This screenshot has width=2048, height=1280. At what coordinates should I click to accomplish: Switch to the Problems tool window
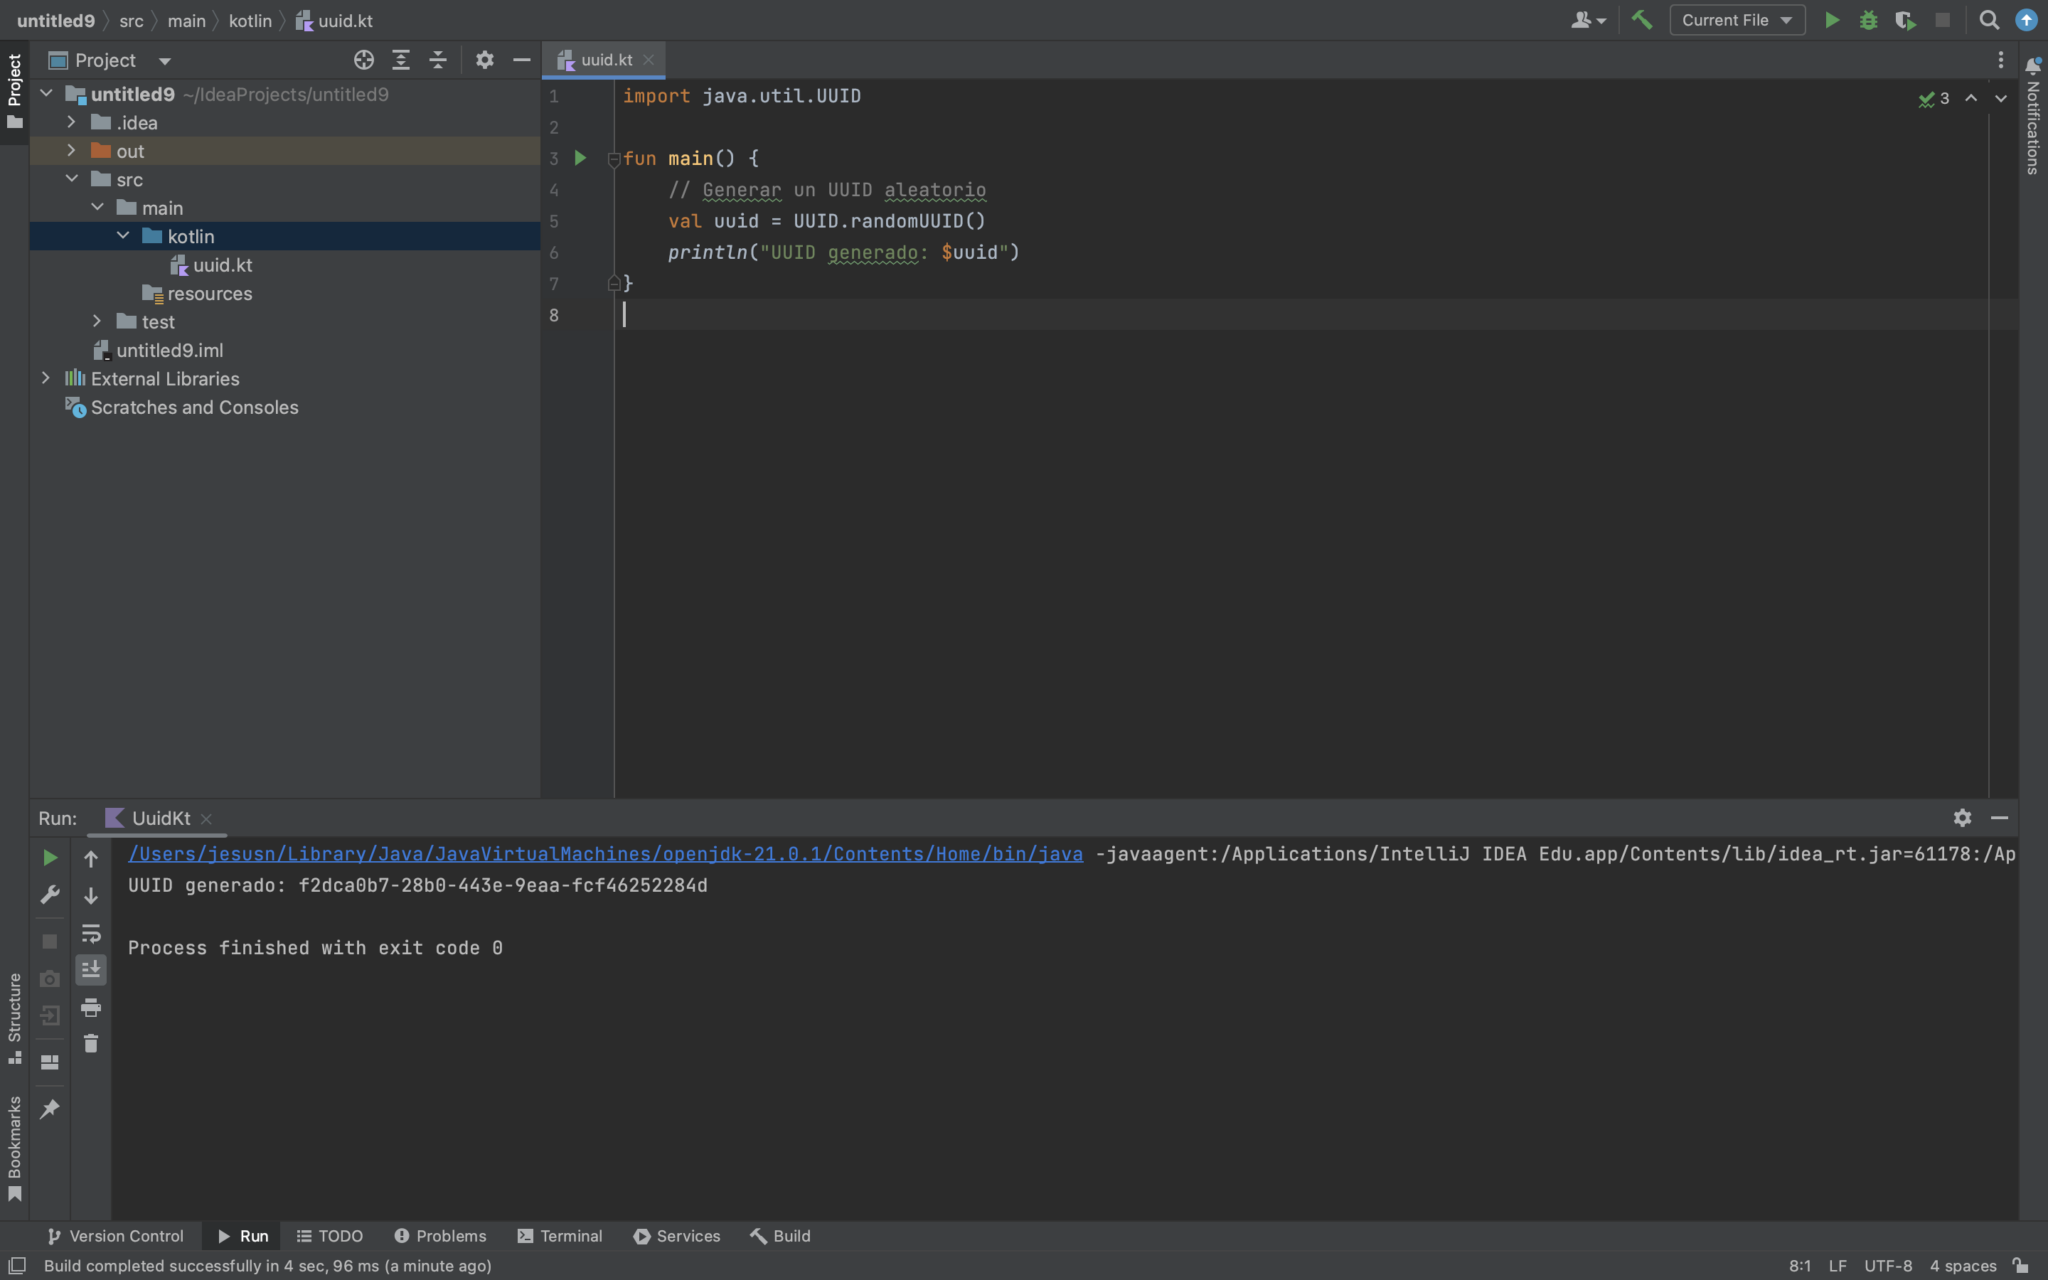coord(440,1236)
